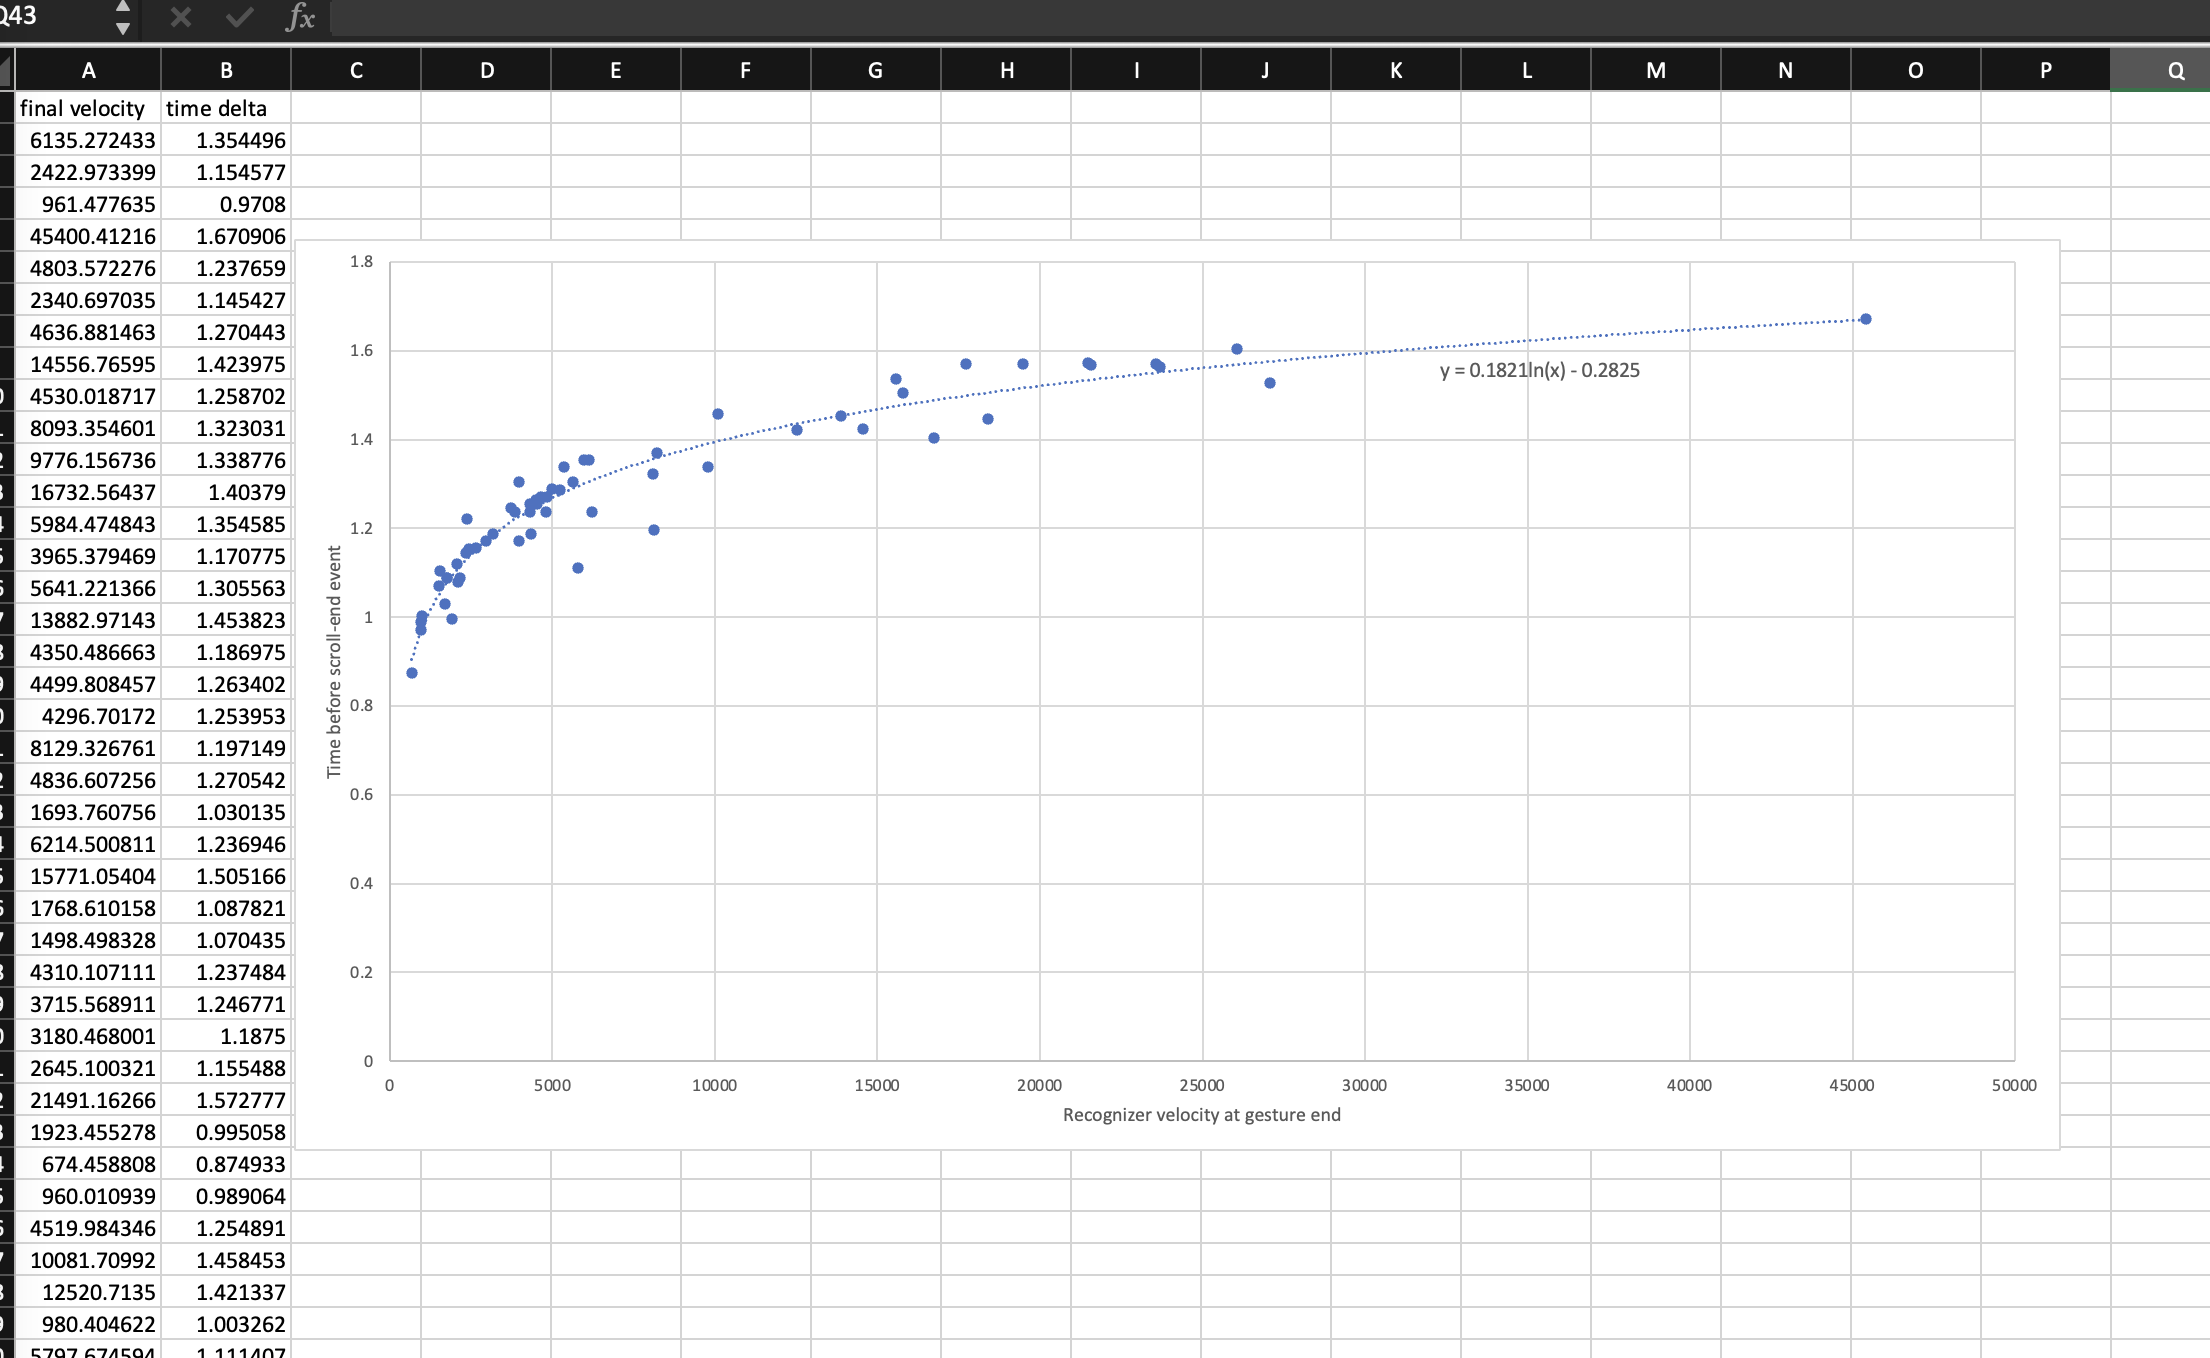Select column A header

(88, 70)
